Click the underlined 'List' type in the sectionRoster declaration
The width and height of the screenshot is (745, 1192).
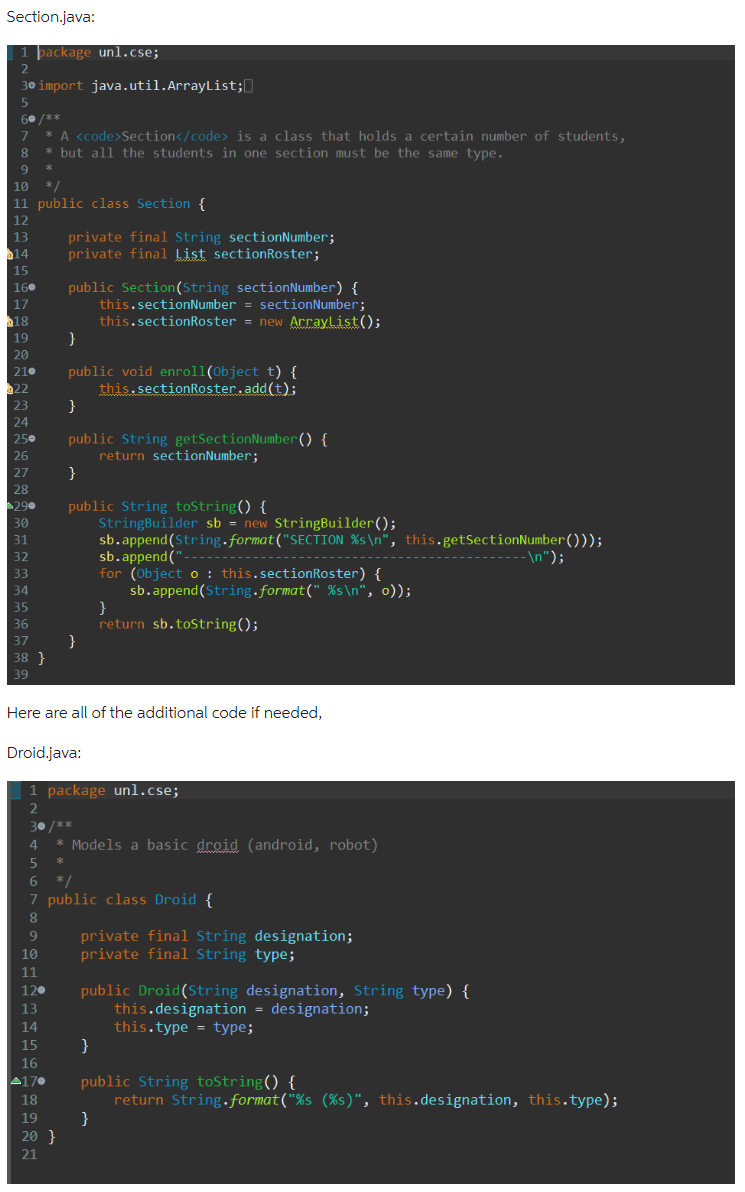click(x=190, y=255)
